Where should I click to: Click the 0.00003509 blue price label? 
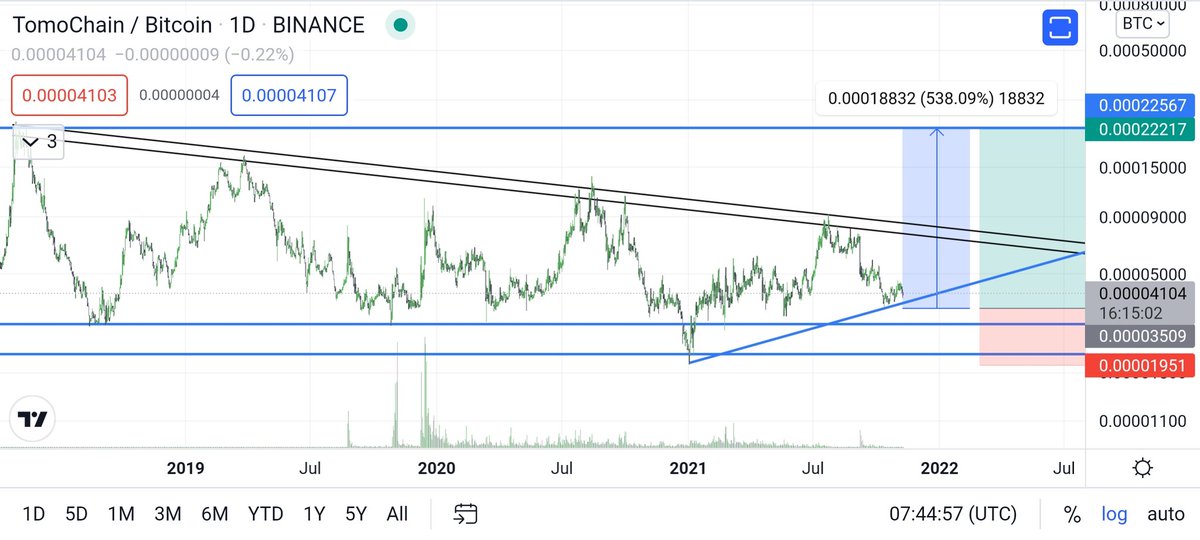pyautogui.click(x=1141, y=335)
